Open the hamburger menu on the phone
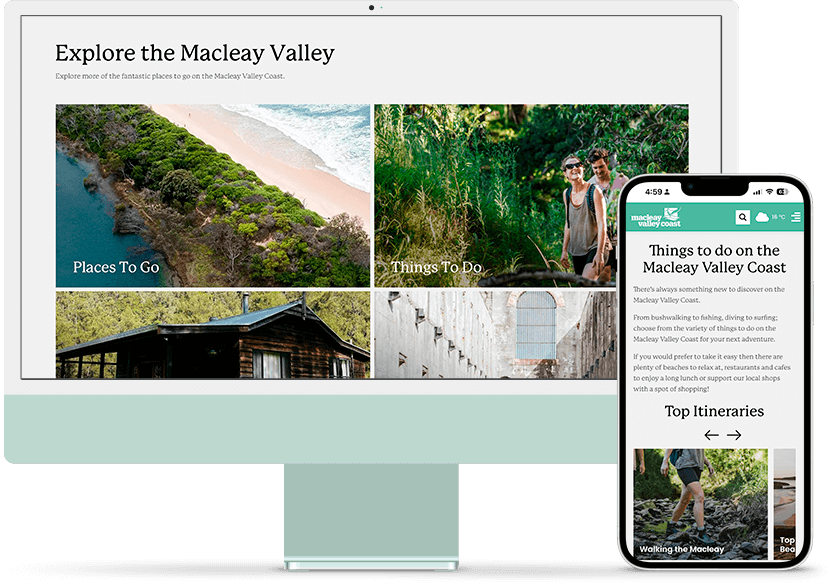The width and height of the screenshot is (832, 584). pyautogui.click(x=796, y=217)
